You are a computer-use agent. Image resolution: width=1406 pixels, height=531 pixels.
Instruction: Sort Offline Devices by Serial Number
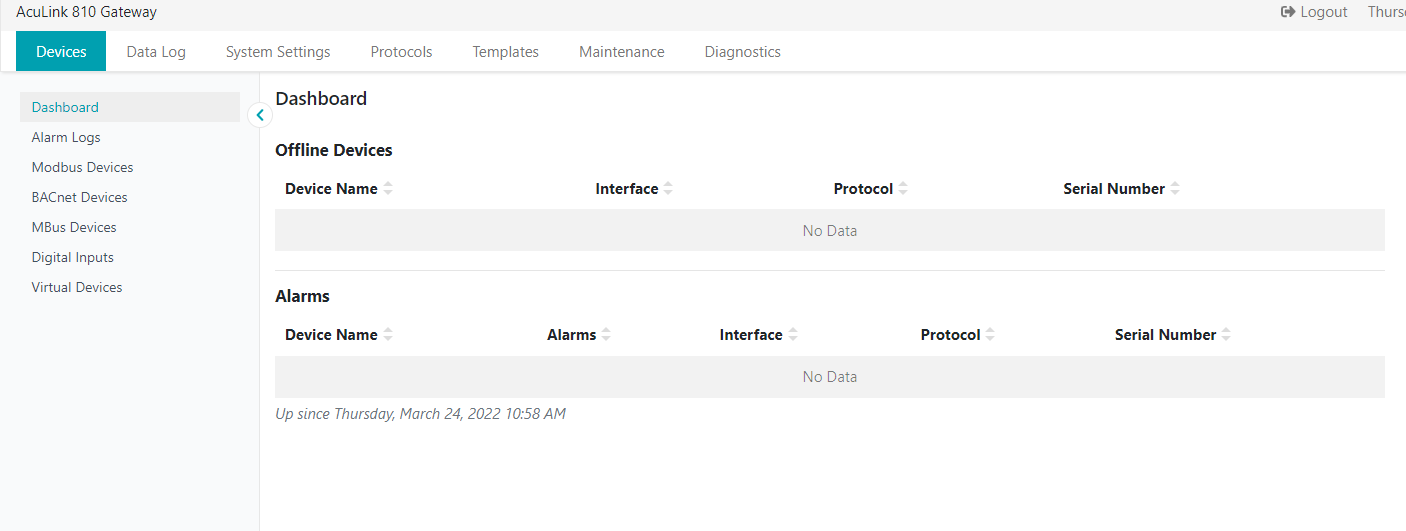coord(1174,189)
